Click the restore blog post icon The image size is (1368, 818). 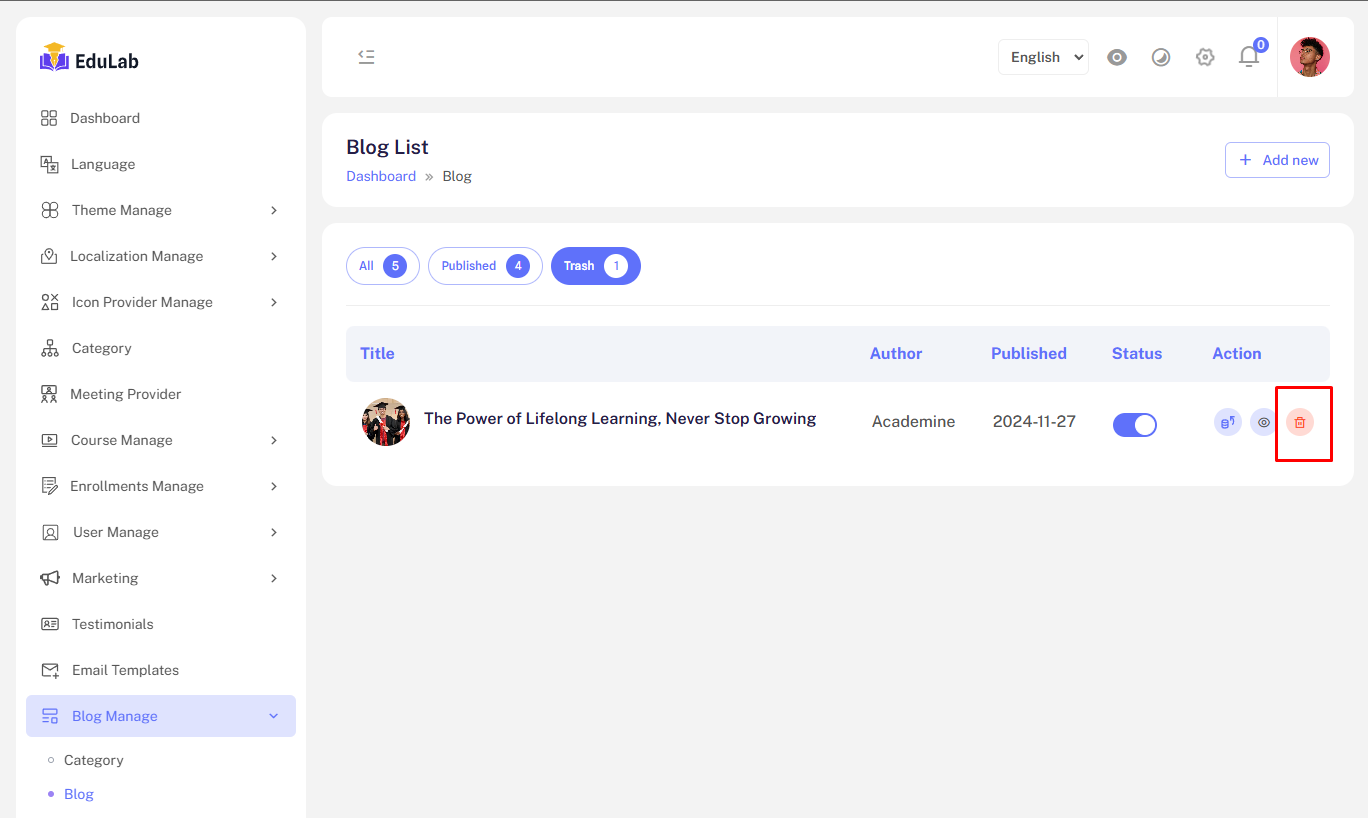[1227, 422]
